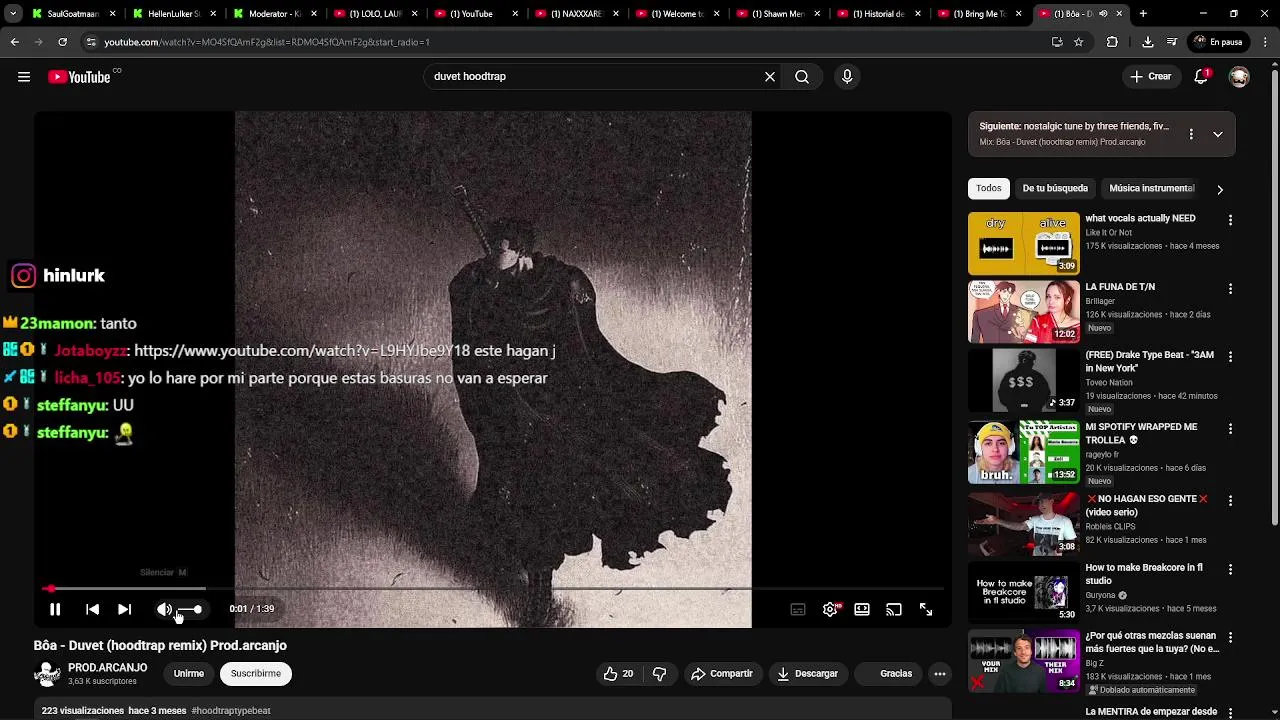The height and width of the screenshot is (720, 1280).
Task: Like the video with thumbs-up
Action: tap(618, 674)
